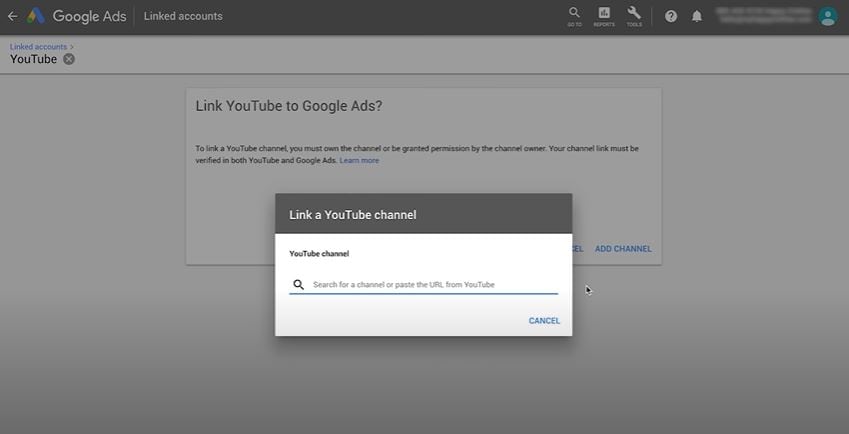Click the search magnifier in the dialog

coord(298,285)
